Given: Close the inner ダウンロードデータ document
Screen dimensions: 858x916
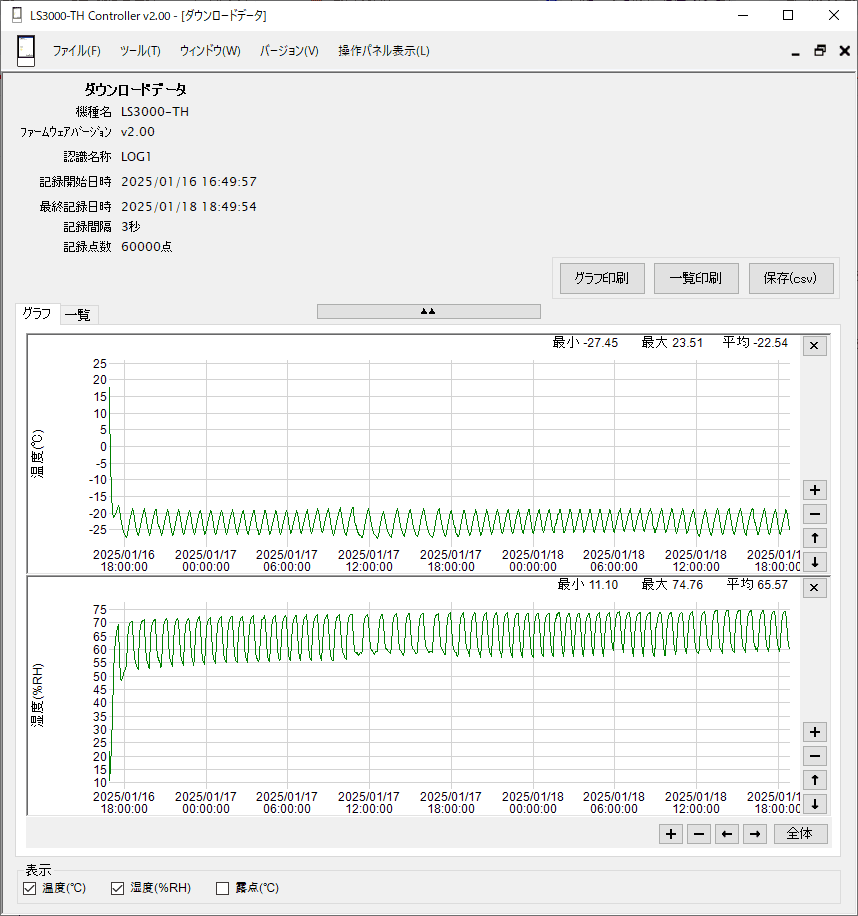Looking at the screenshot, I should [845, 51].
